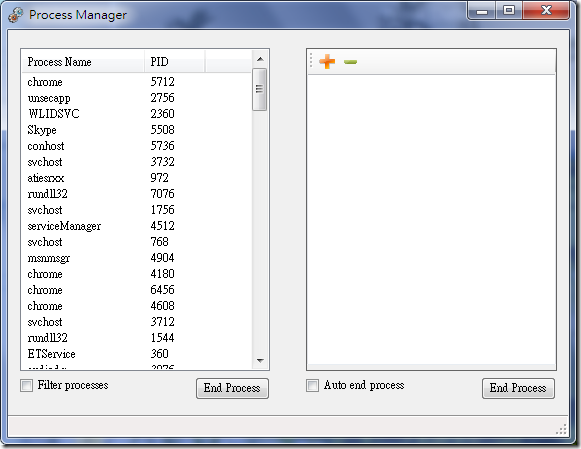Select the svchost row with PID 3712

pyautogui.click(x=137, y=322)
